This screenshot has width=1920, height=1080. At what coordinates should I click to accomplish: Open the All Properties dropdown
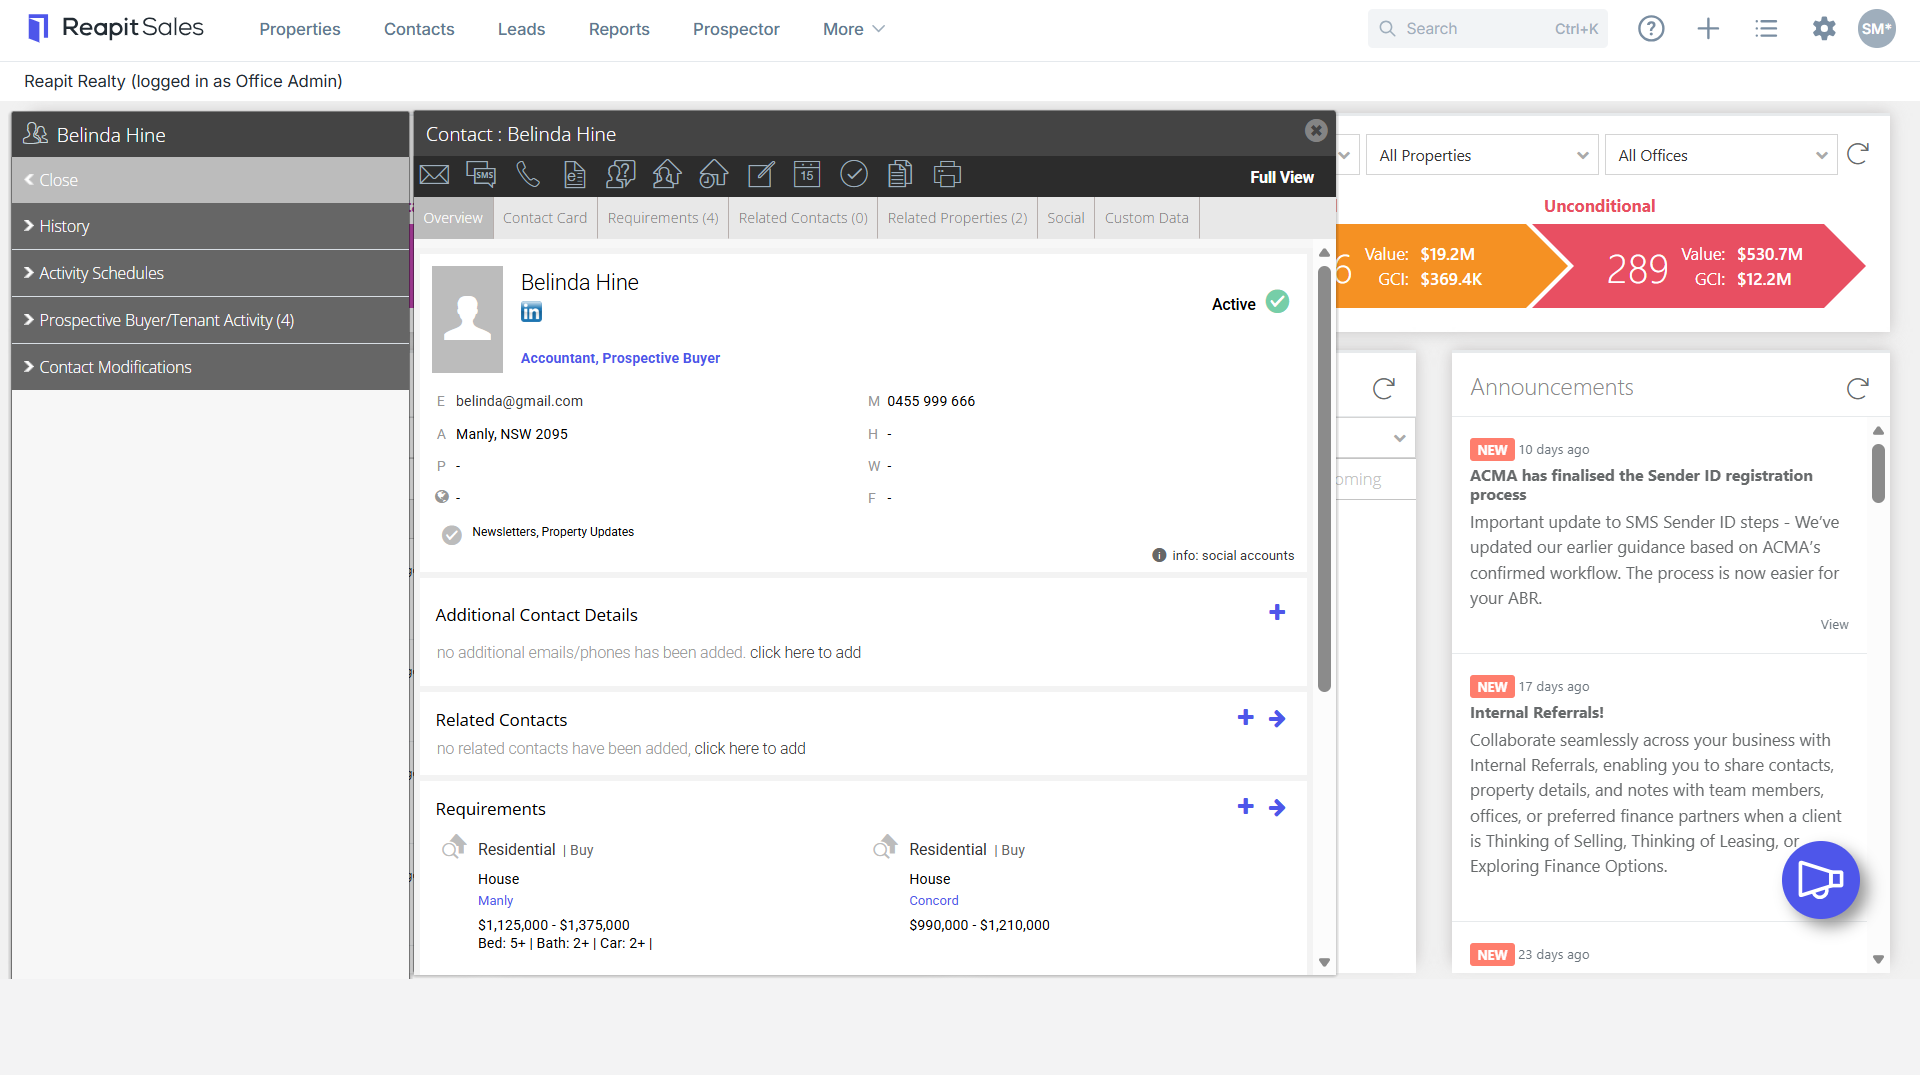(1482, 155)
